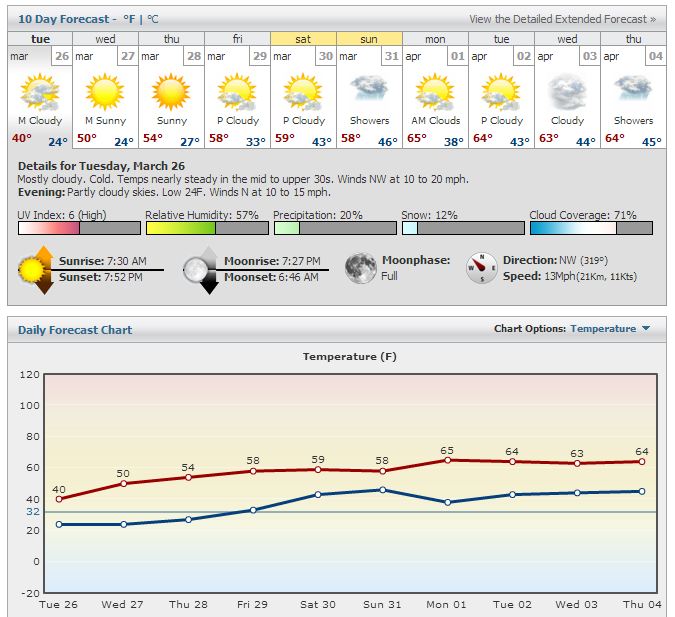Click the sunrise/sunset sun icon
This screenshot has height=617, width=675.
coord(36,269)
